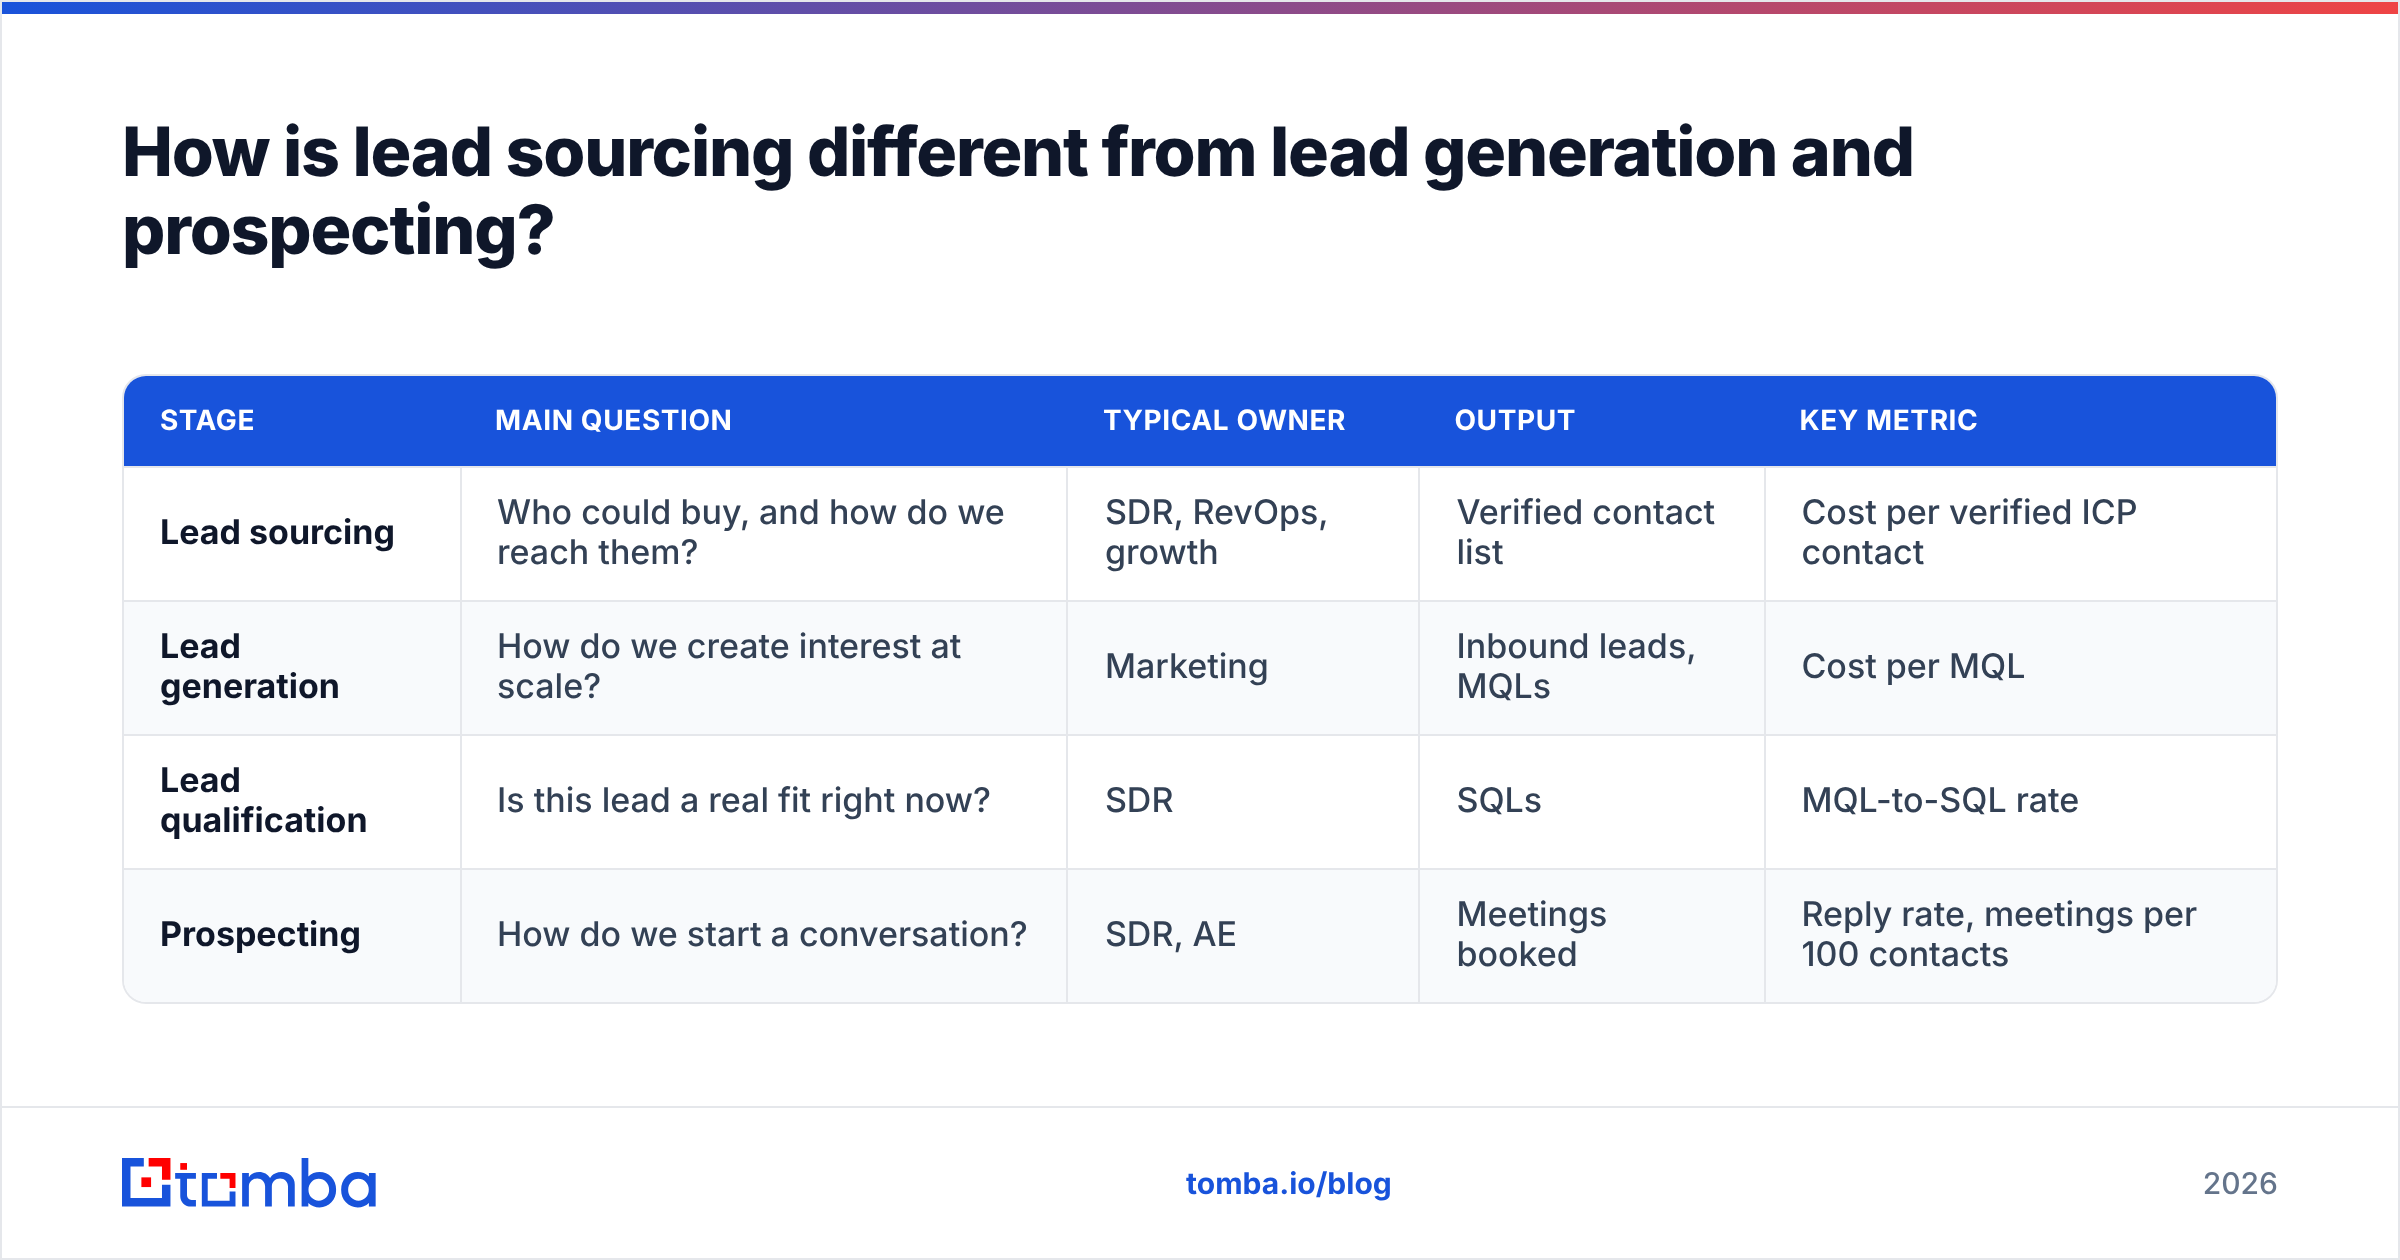The height and width of the screenshot is (1260, 2400).
Task: Click the page title about lead sourcing
Action: [1018, 192]
